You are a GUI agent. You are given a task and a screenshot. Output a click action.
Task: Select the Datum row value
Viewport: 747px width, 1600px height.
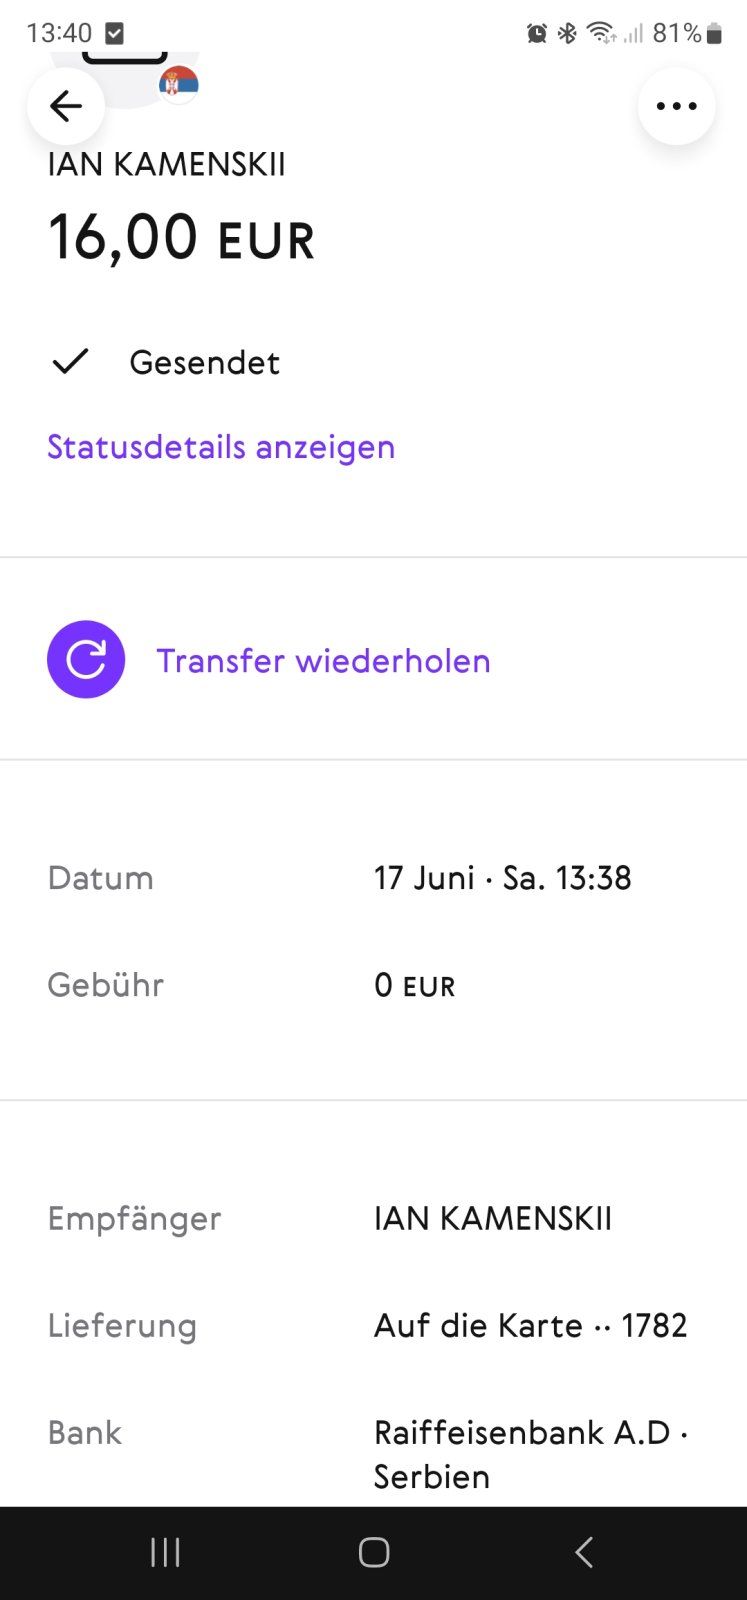tap(502, 878)
